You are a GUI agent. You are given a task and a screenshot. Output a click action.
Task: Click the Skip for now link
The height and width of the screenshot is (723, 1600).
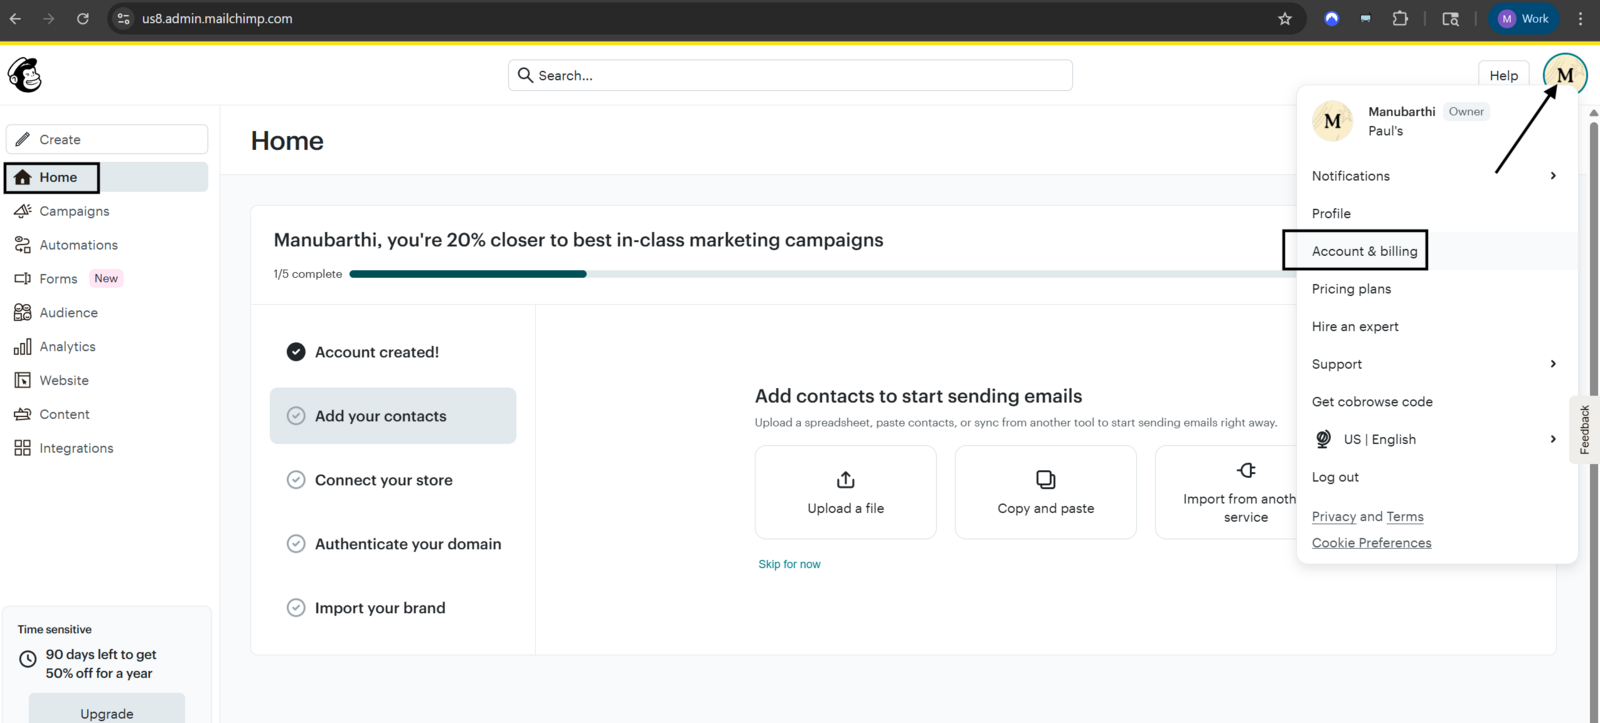tap(789, 564)
